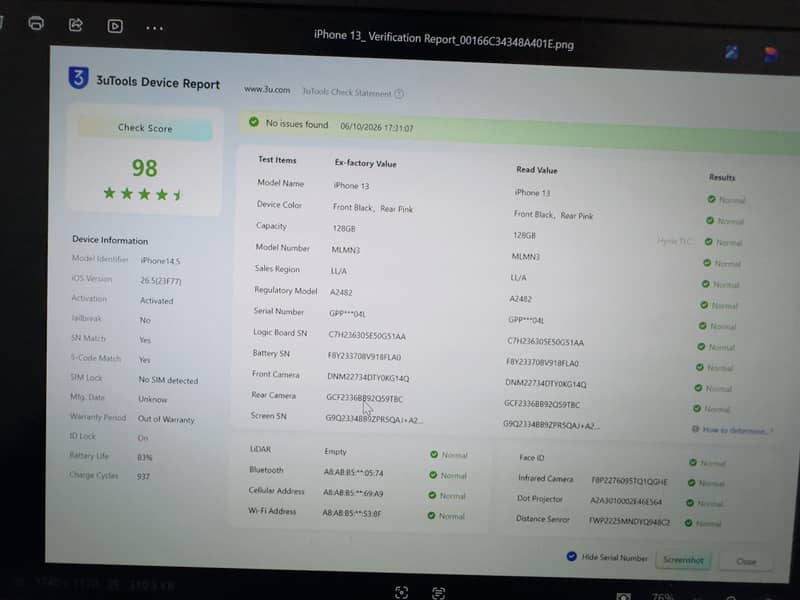Click Battery Life value 83%
800x600 pixels.
[144, 457]
